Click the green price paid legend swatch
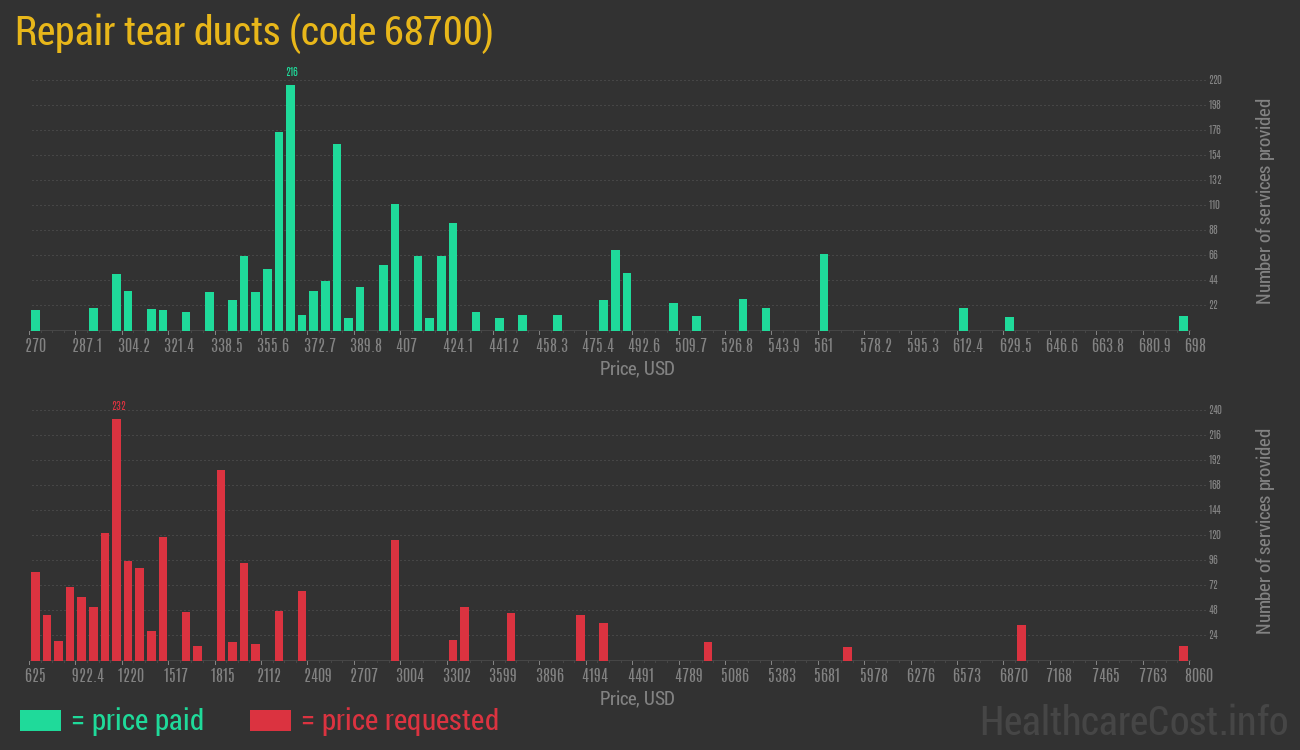Screen dimensions: 1300x750 click(40, 720)
